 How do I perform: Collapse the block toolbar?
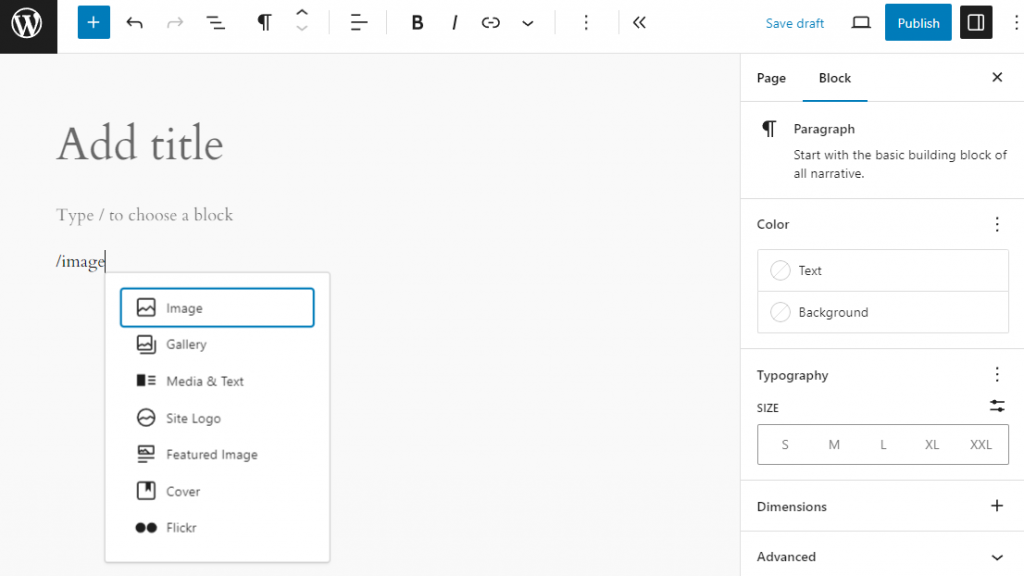[x=639, y=22]
